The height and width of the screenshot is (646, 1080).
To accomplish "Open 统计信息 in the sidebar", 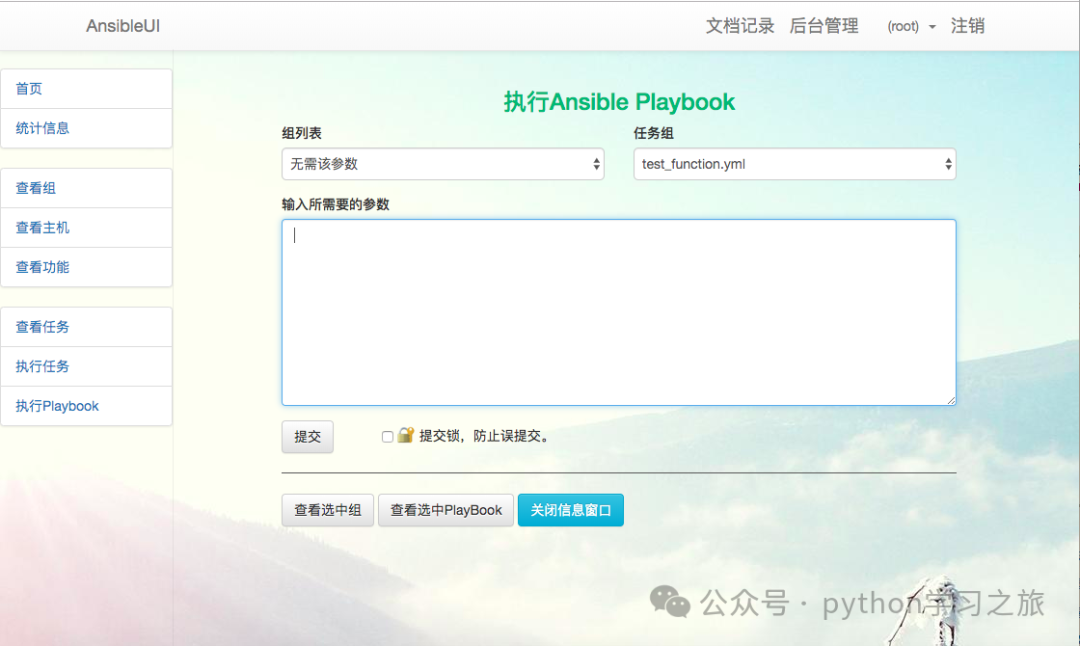I will pyautogui.click(x=86, y=128).
